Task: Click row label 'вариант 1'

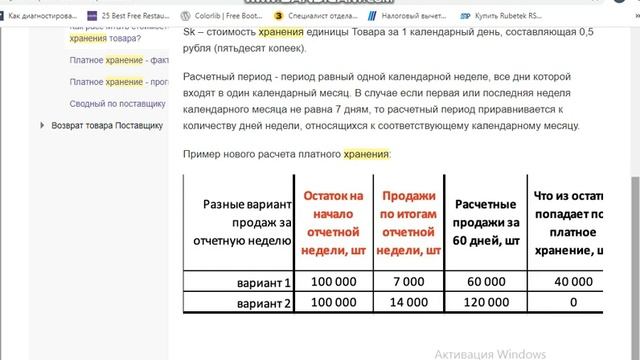Action: pos(264,282)
